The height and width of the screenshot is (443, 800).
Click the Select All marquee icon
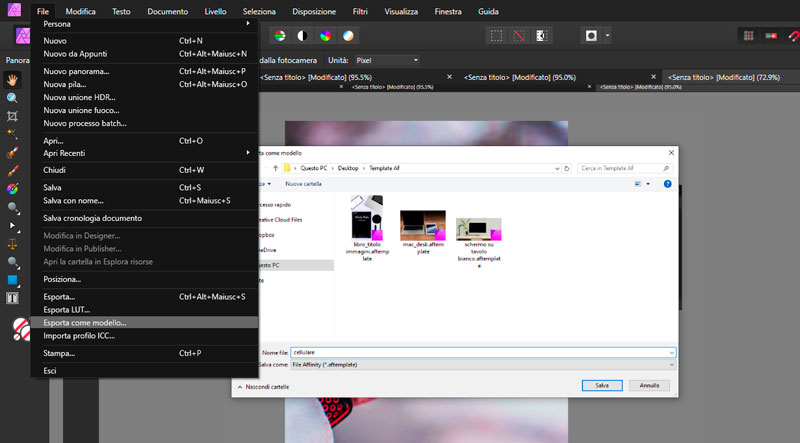coord(496,36)
